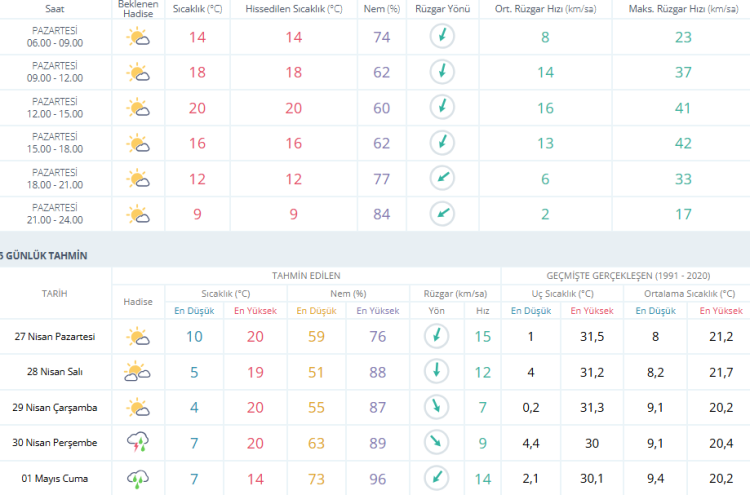Click the wind direction icon for 09.00-12.00
Screen dimensions: 750x495
click(x=440, y=73)
